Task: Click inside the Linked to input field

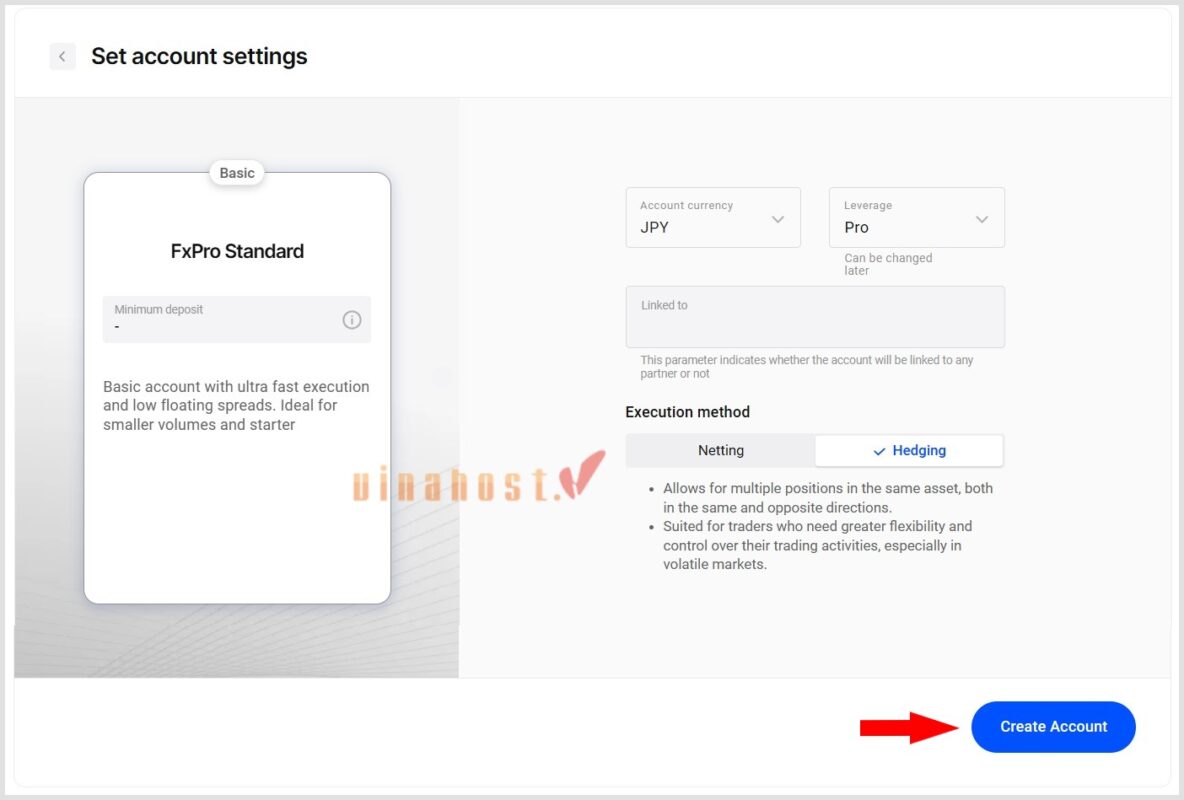Action: pyautogui.click(x=814, y=316)
